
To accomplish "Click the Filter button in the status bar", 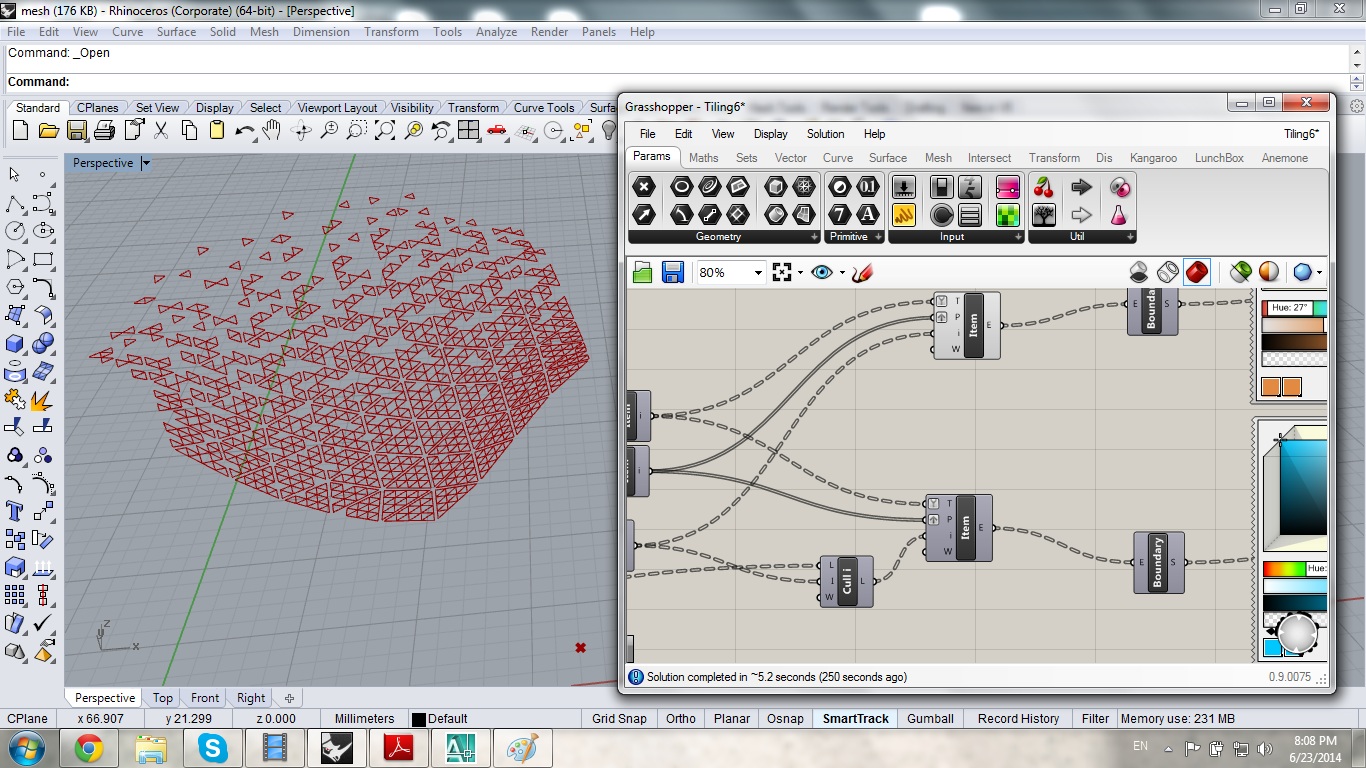I will (x=1095, y=718).
